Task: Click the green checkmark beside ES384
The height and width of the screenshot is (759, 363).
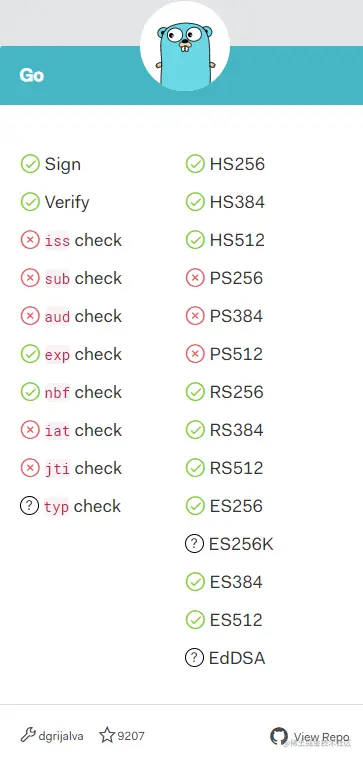Action: (x=195, y=581)
